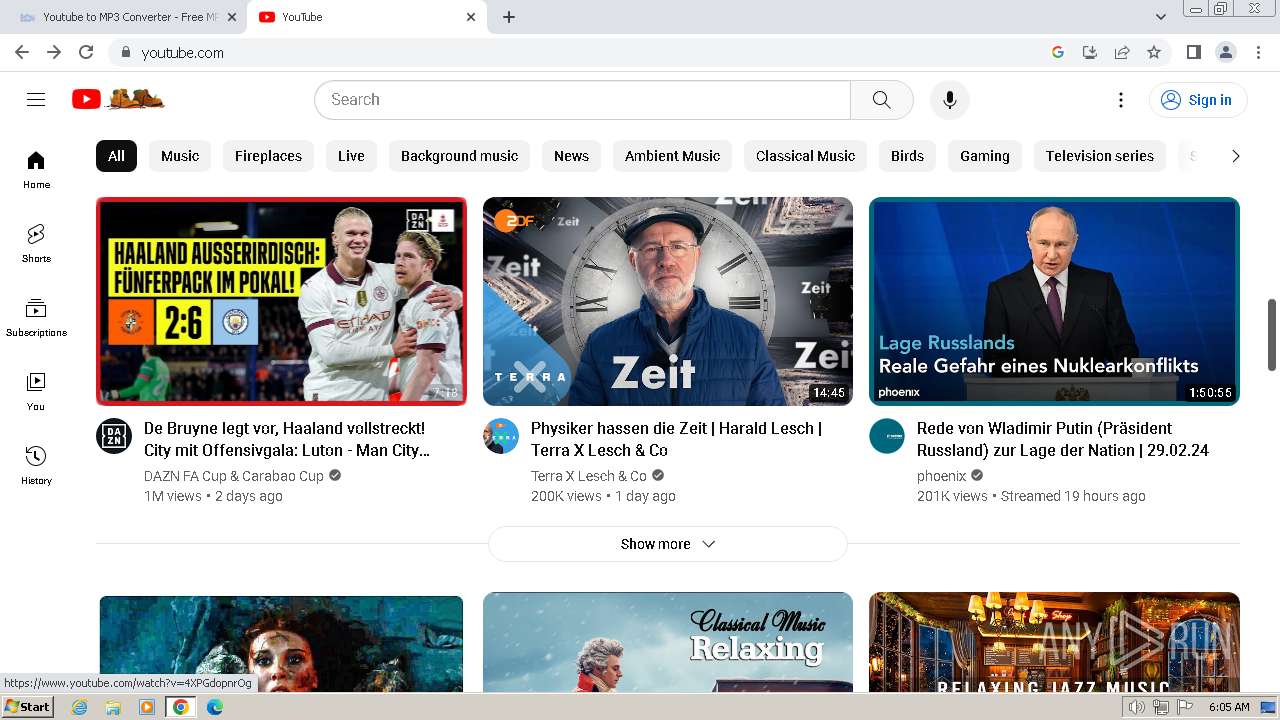Click the page vertical scrollbar thumb

(x=1272, y=334)
